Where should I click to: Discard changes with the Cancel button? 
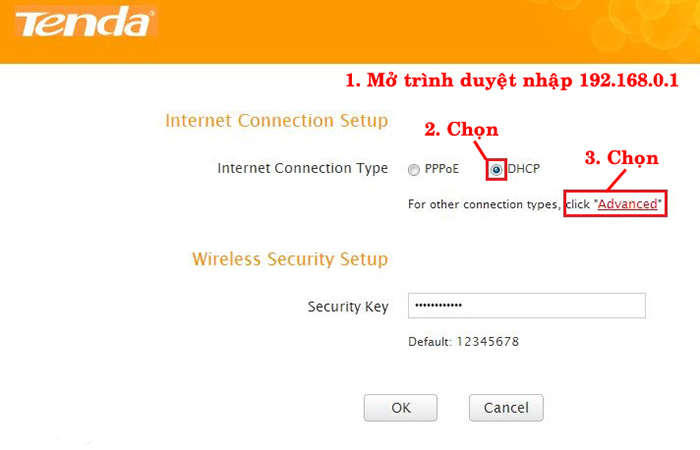(x=506, y=408)
